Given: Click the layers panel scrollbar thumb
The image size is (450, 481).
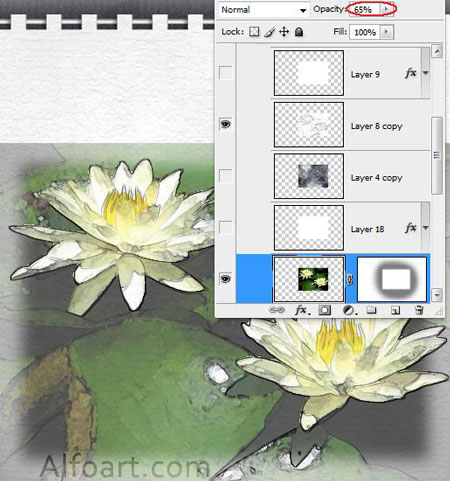Looking at the screenshot, I should coord(437,155).
